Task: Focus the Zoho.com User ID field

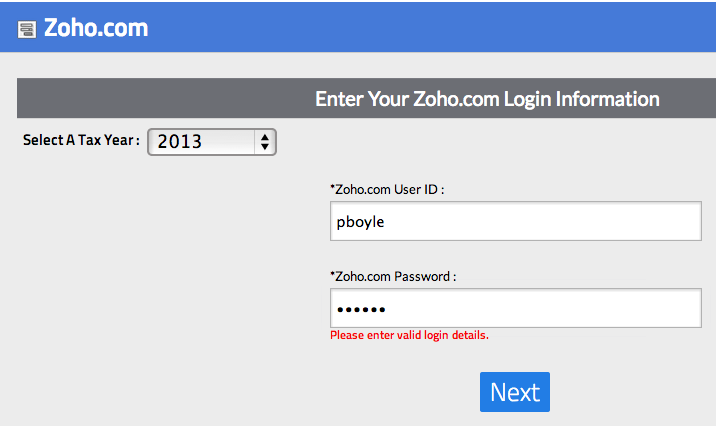Action: coord(515,222)
